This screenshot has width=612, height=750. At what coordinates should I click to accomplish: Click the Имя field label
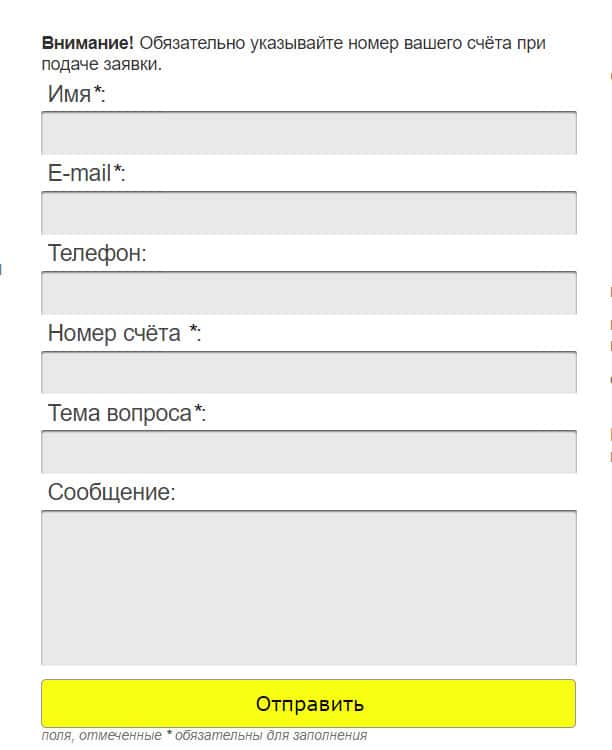69,95
